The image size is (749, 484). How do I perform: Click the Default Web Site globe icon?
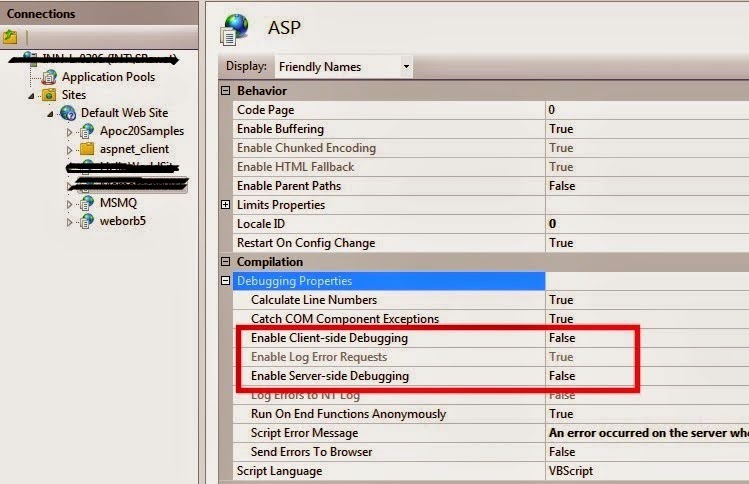tap(68, 113)
